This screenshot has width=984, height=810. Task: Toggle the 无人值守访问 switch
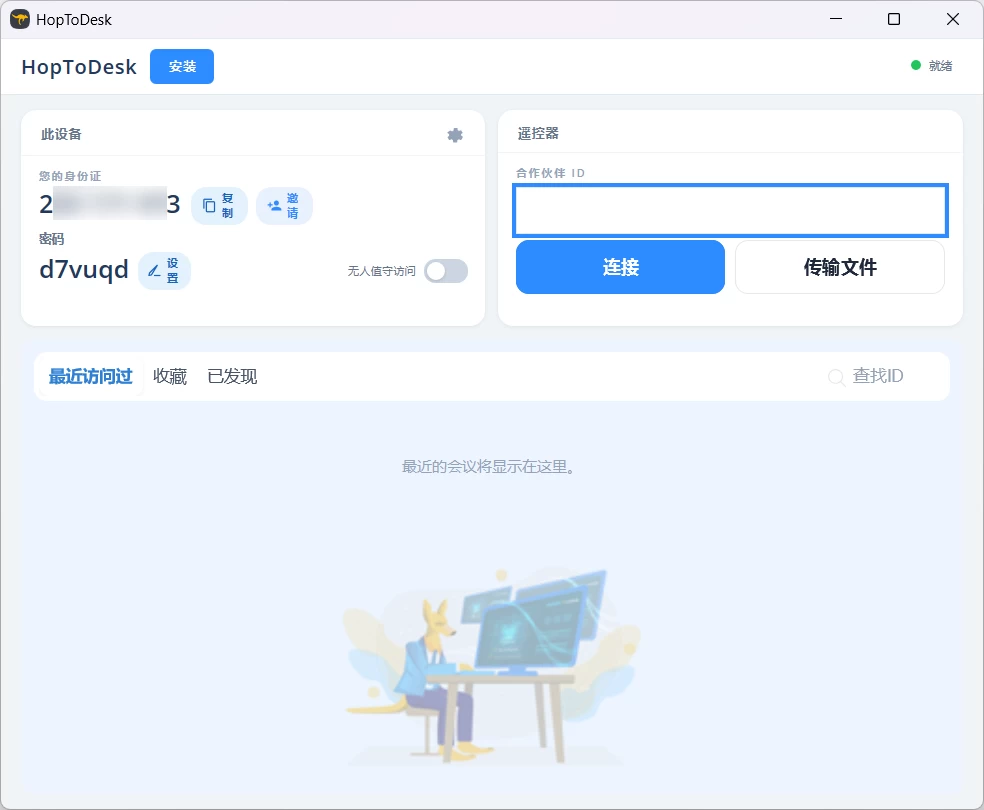click(x=446, y=271)
